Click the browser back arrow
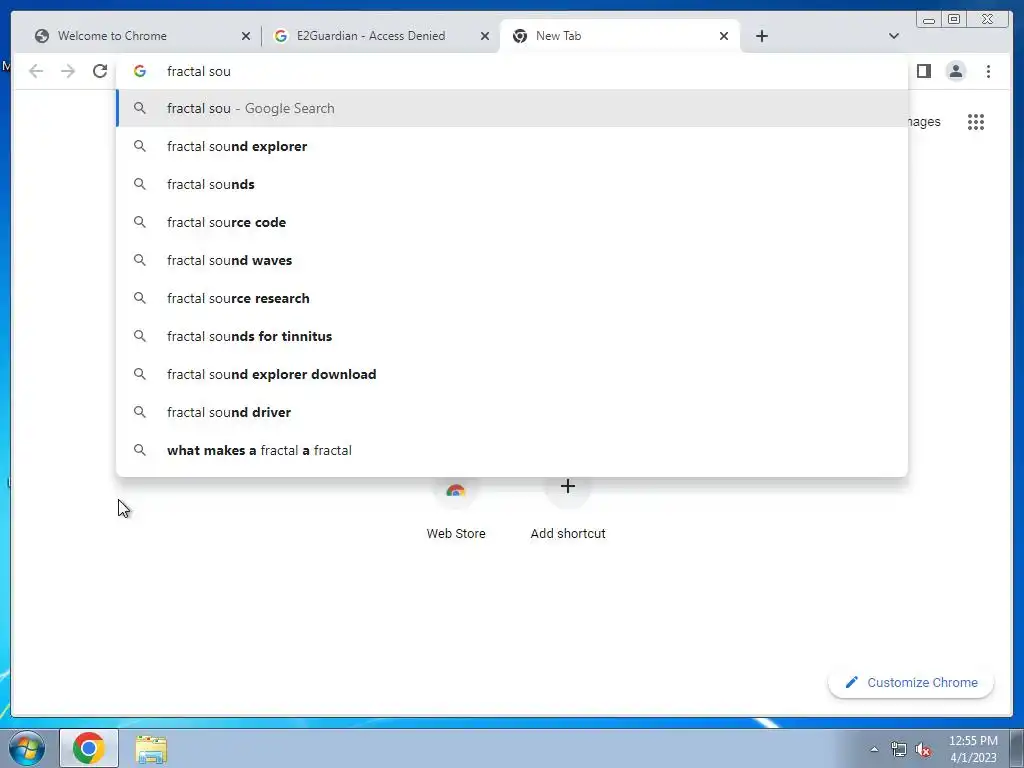Screen dimensions: 1024x768 [x=36, y=71]
